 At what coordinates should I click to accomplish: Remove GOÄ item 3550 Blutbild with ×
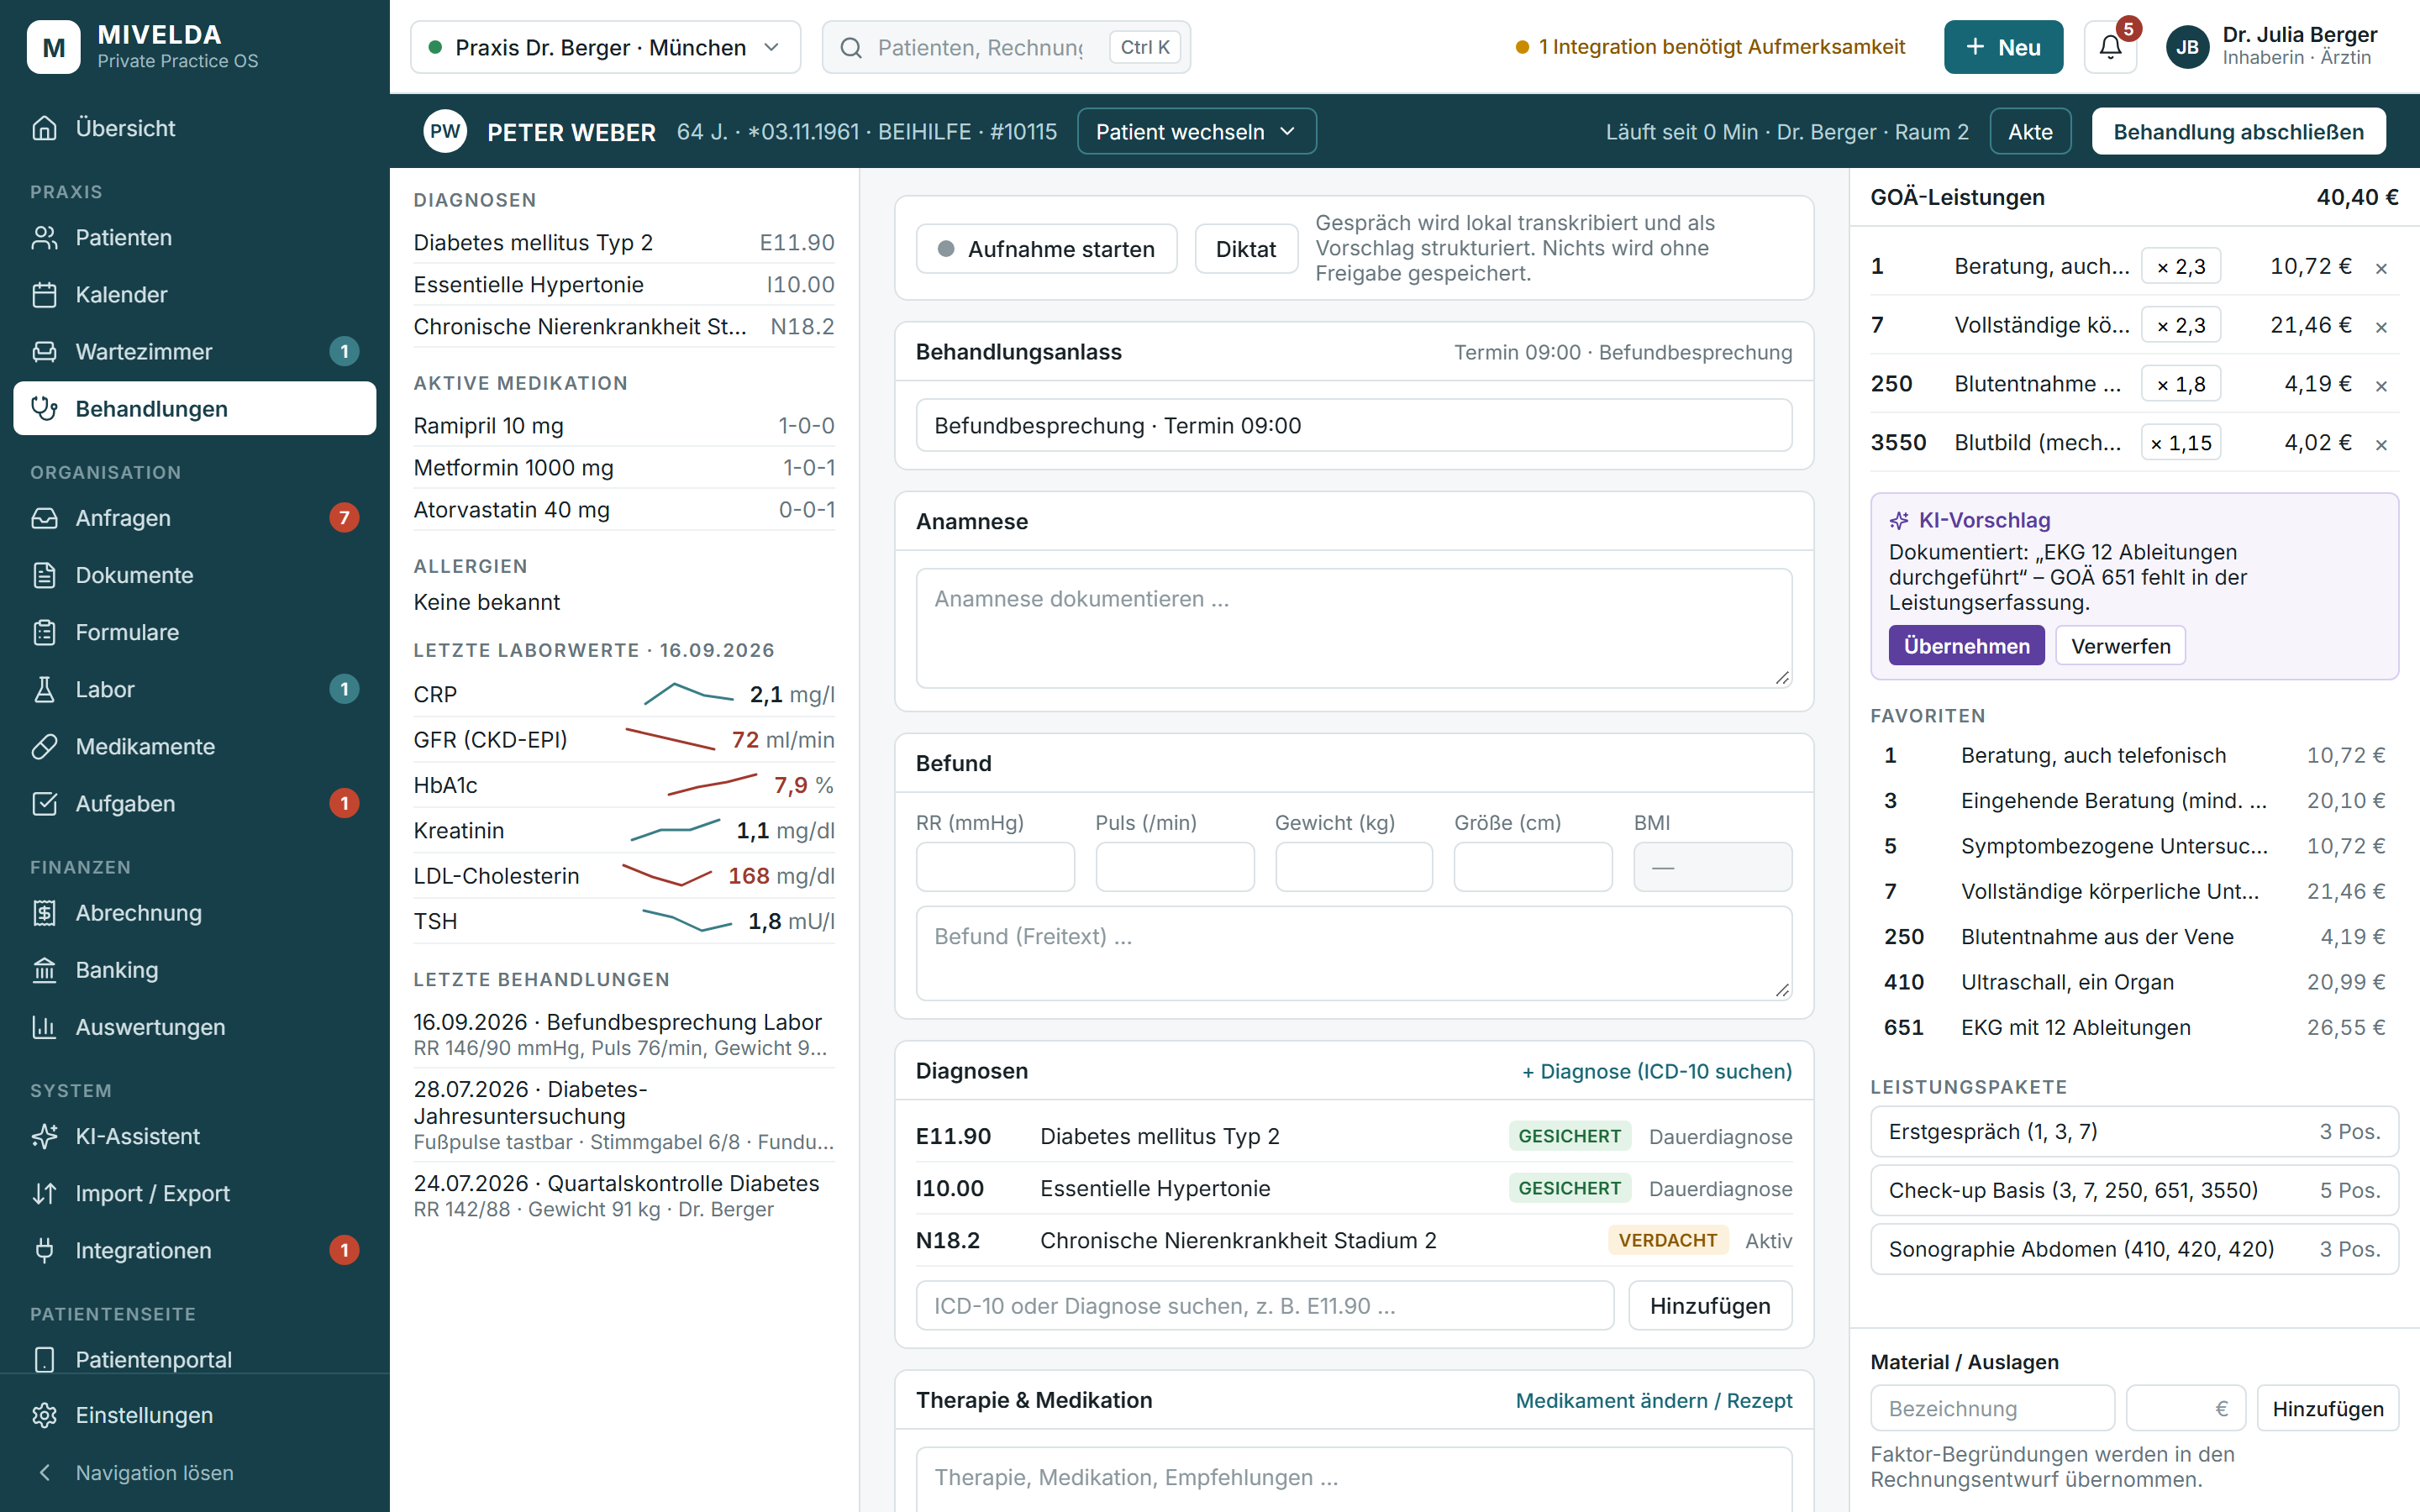click(2381, 445)
